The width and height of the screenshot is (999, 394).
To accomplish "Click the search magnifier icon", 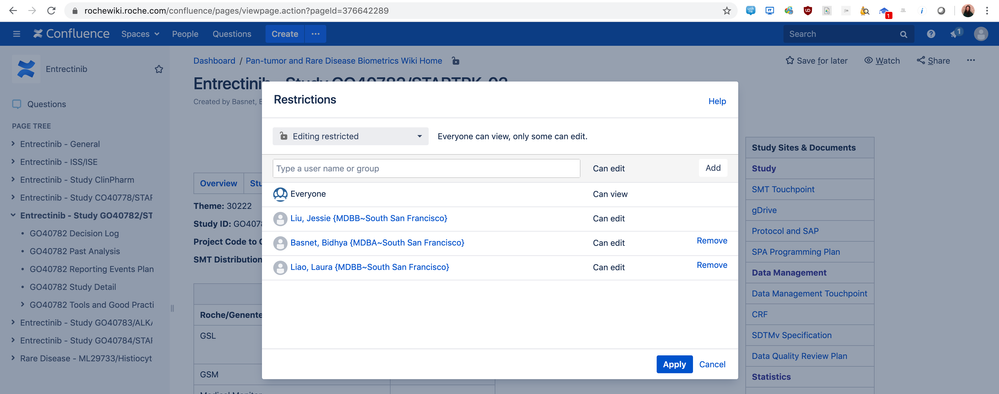I will point(903,34).
